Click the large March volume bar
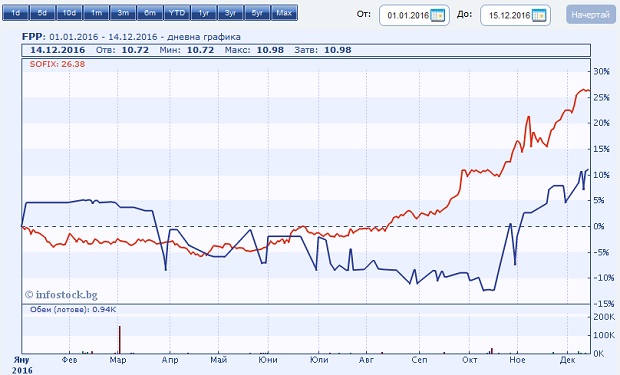Screen dimensions: 620x375 point(120,339)
